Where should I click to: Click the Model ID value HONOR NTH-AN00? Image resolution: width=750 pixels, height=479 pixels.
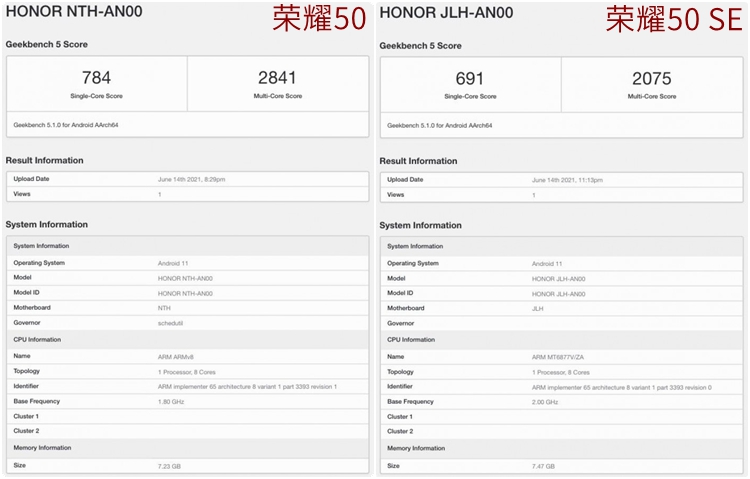(185, 294)
